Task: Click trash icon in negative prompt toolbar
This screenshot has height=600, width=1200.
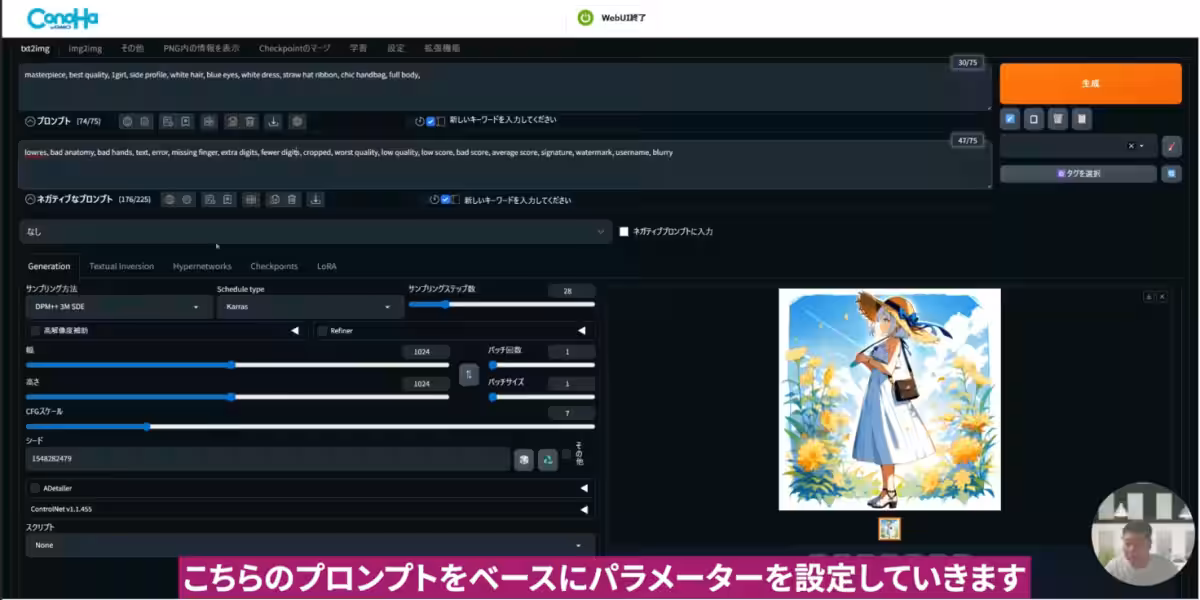Action: 292,200
